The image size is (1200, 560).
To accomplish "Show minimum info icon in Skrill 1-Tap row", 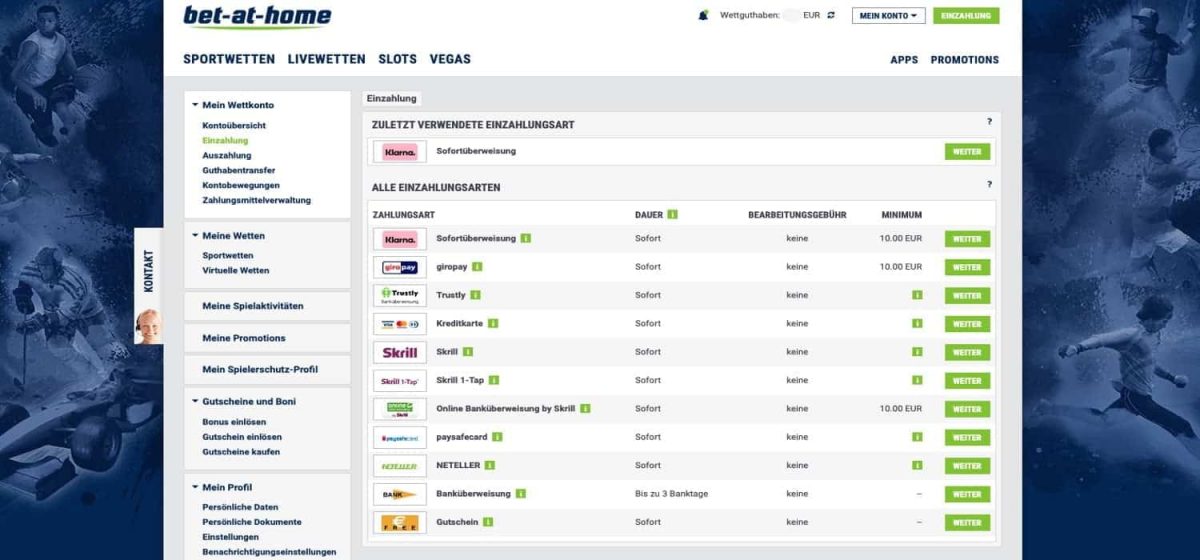I will click(916, 380).
